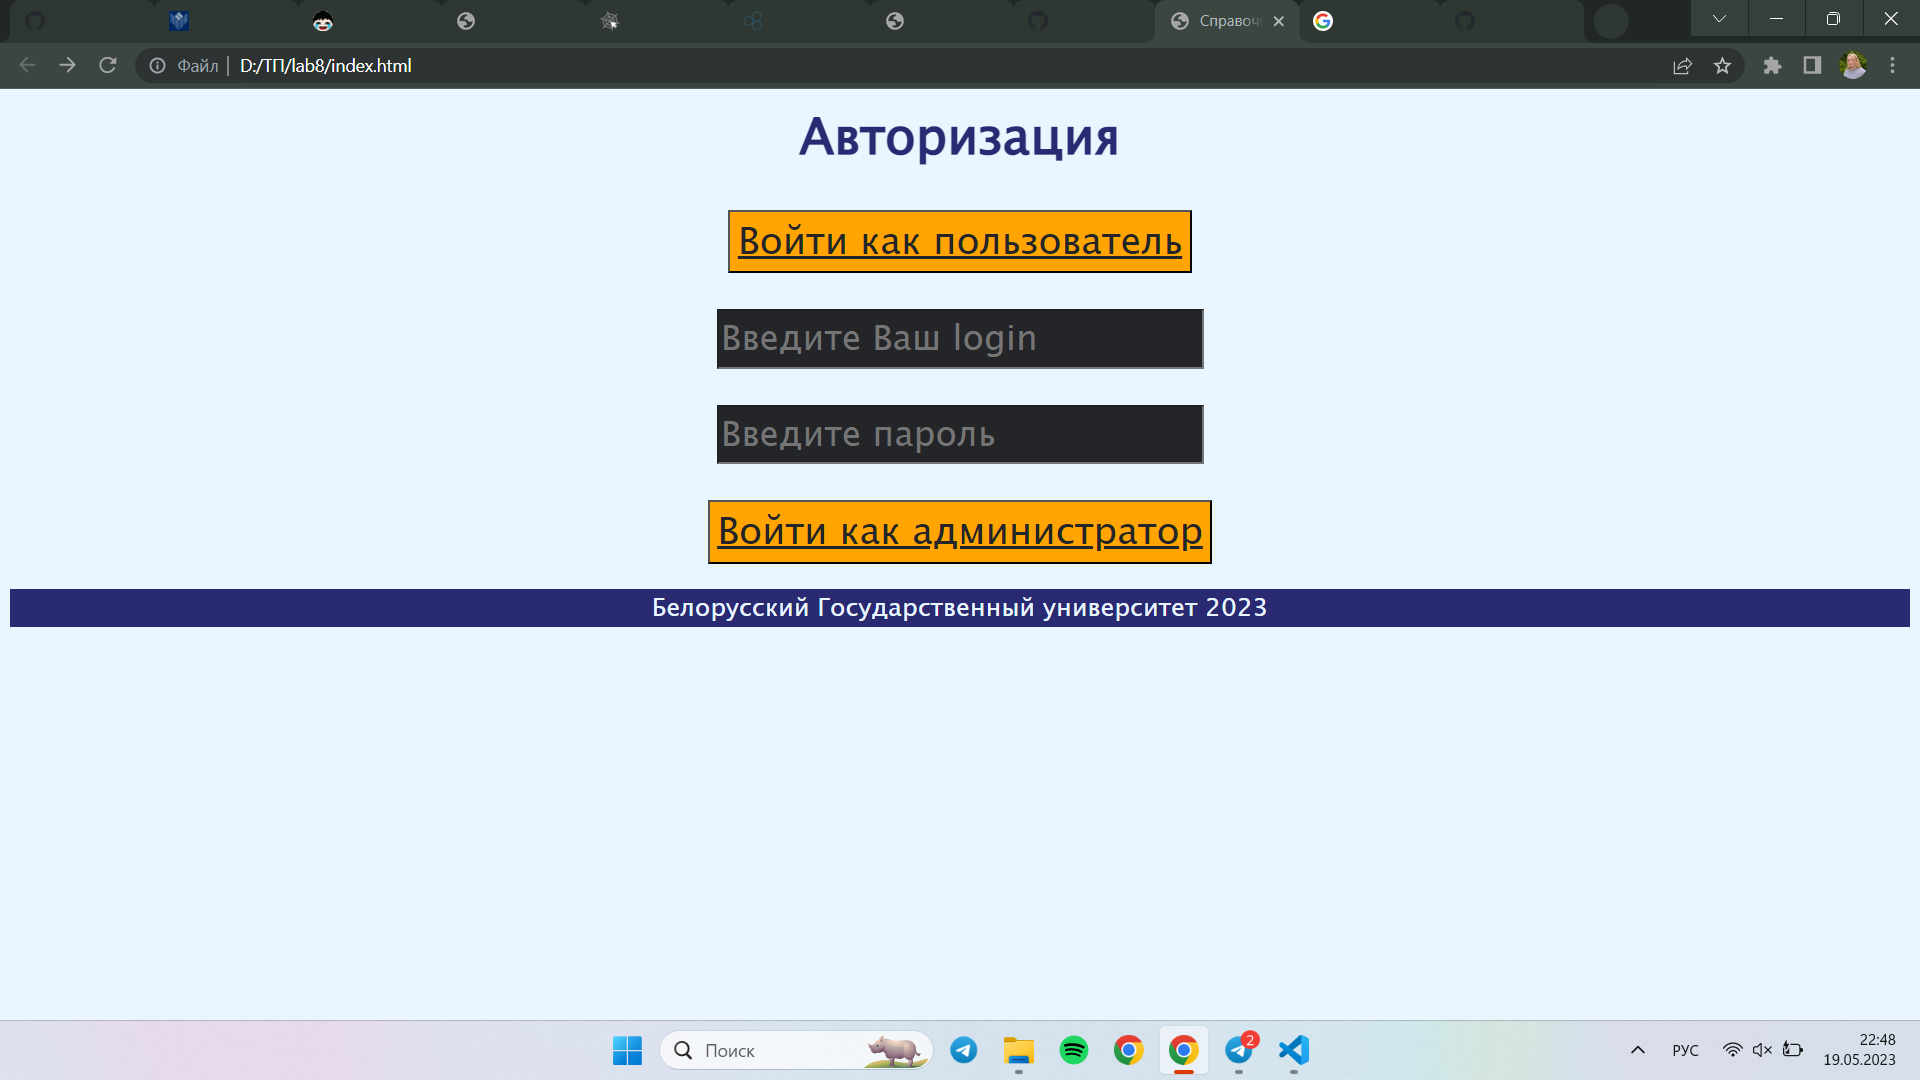Click the Wi-Fi icon in system tray
Viewport: 1920px width, 1080px height.
1733,1050
